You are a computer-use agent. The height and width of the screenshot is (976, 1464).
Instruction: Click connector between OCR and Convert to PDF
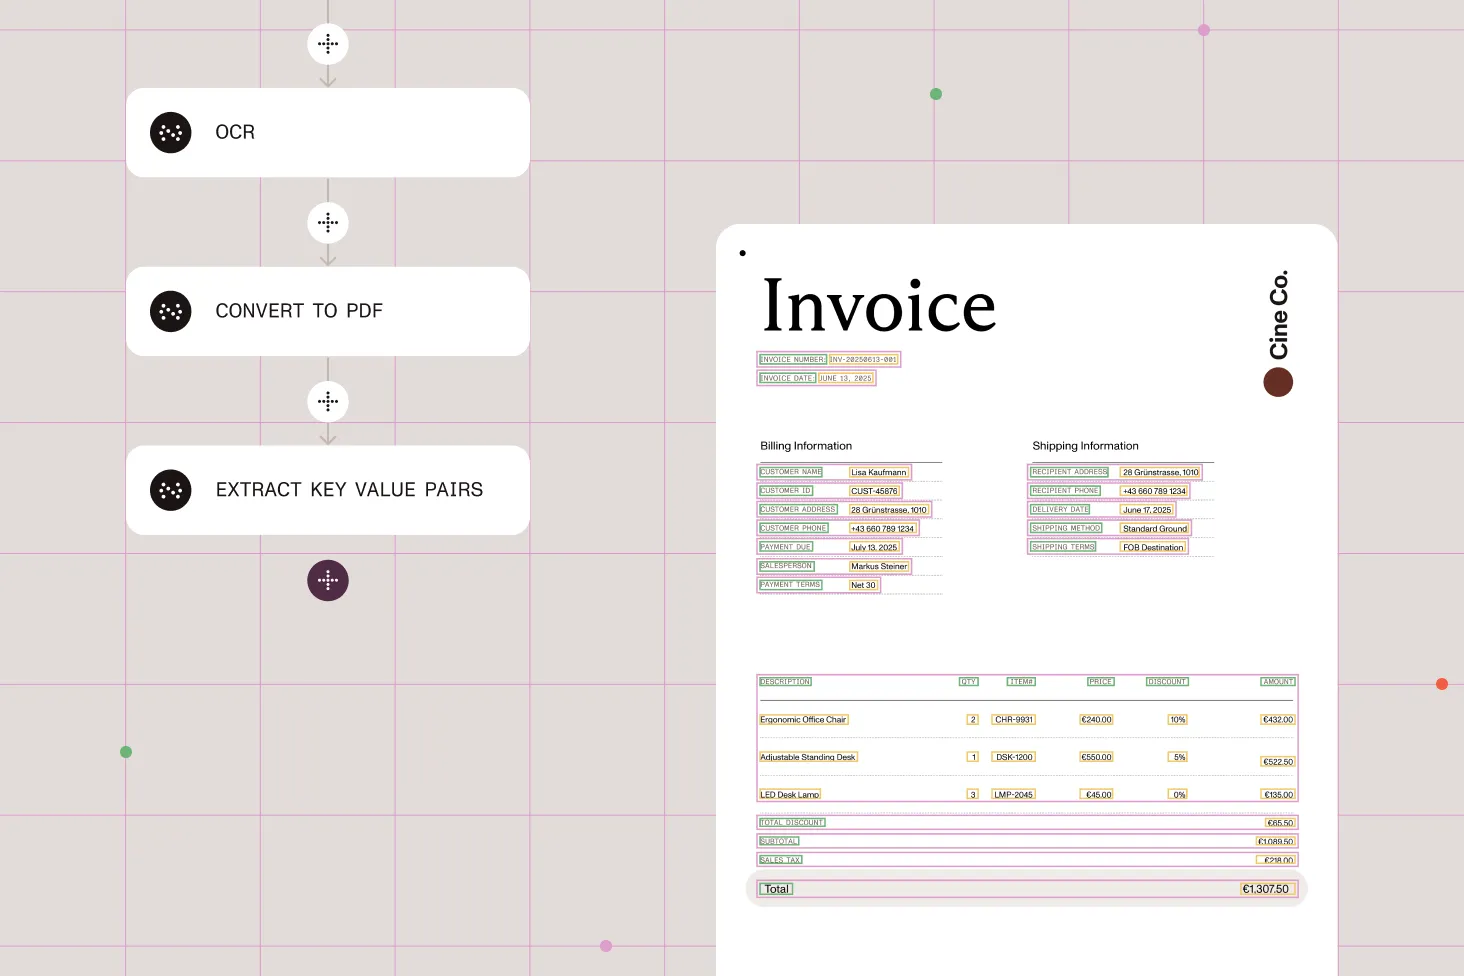[x=328, y=223]
